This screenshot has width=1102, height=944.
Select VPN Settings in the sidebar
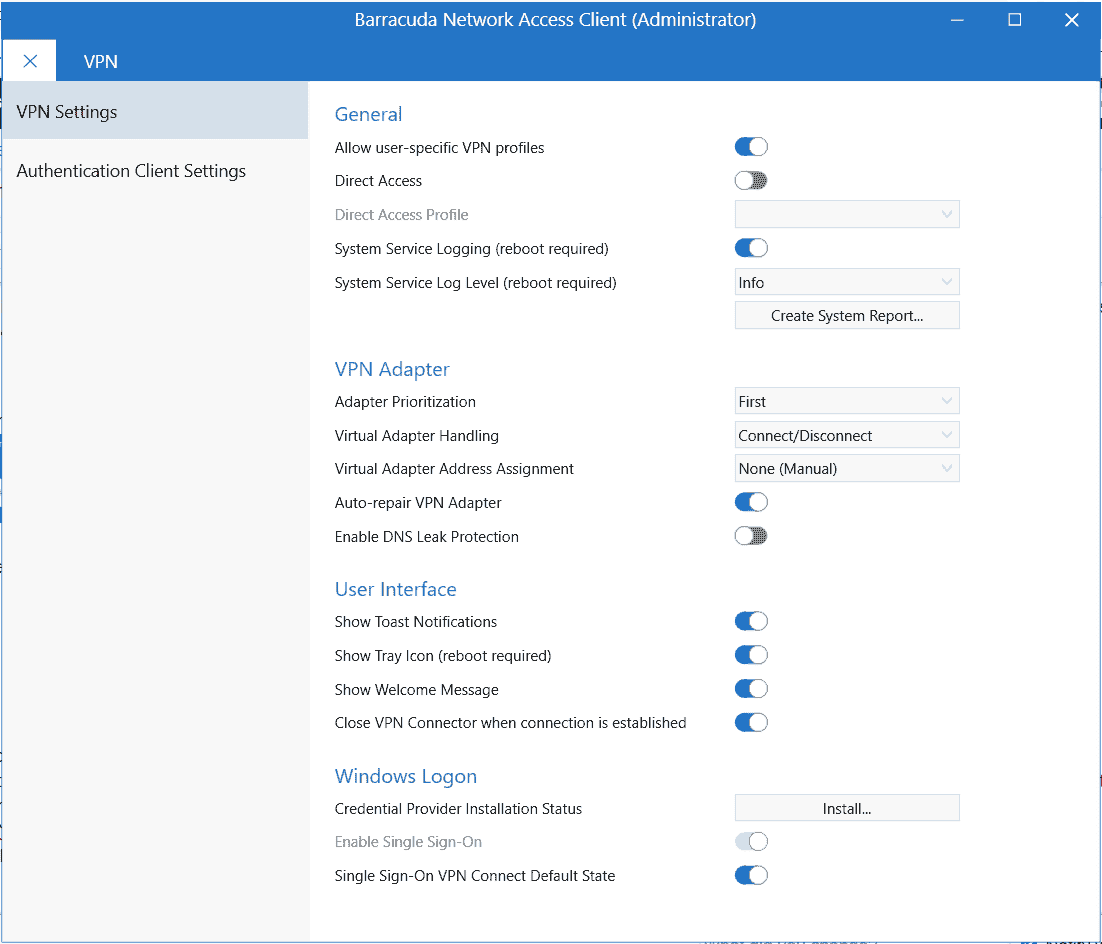[x=155, y=111]
